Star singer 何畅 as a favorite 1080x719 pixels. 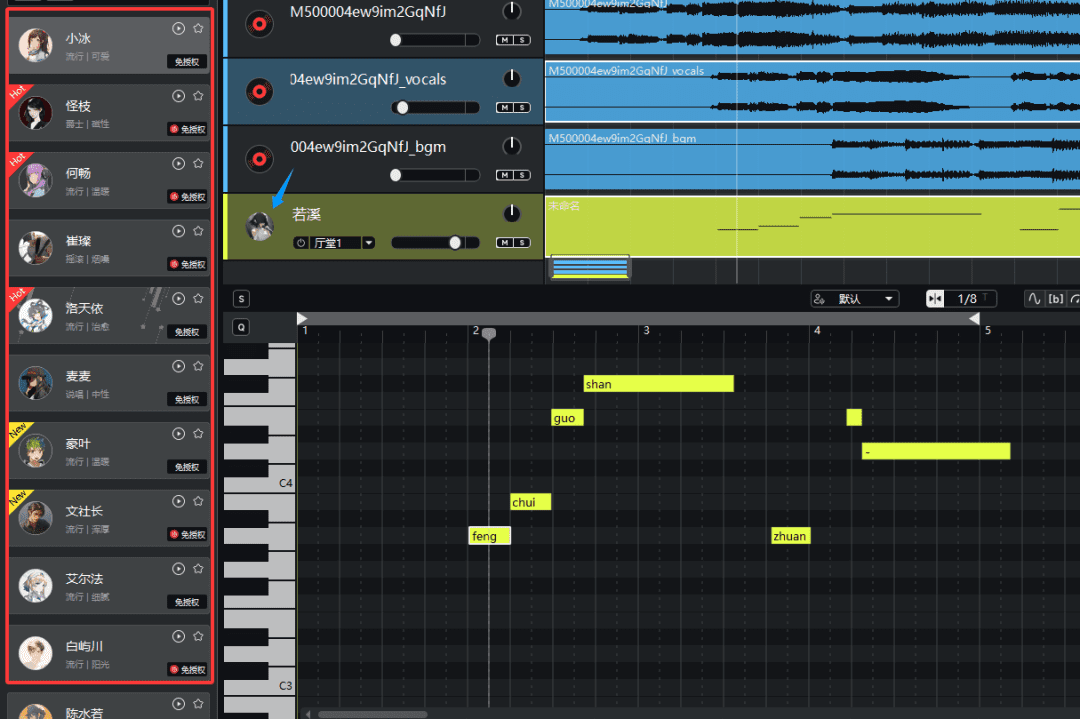pos(198,163)
